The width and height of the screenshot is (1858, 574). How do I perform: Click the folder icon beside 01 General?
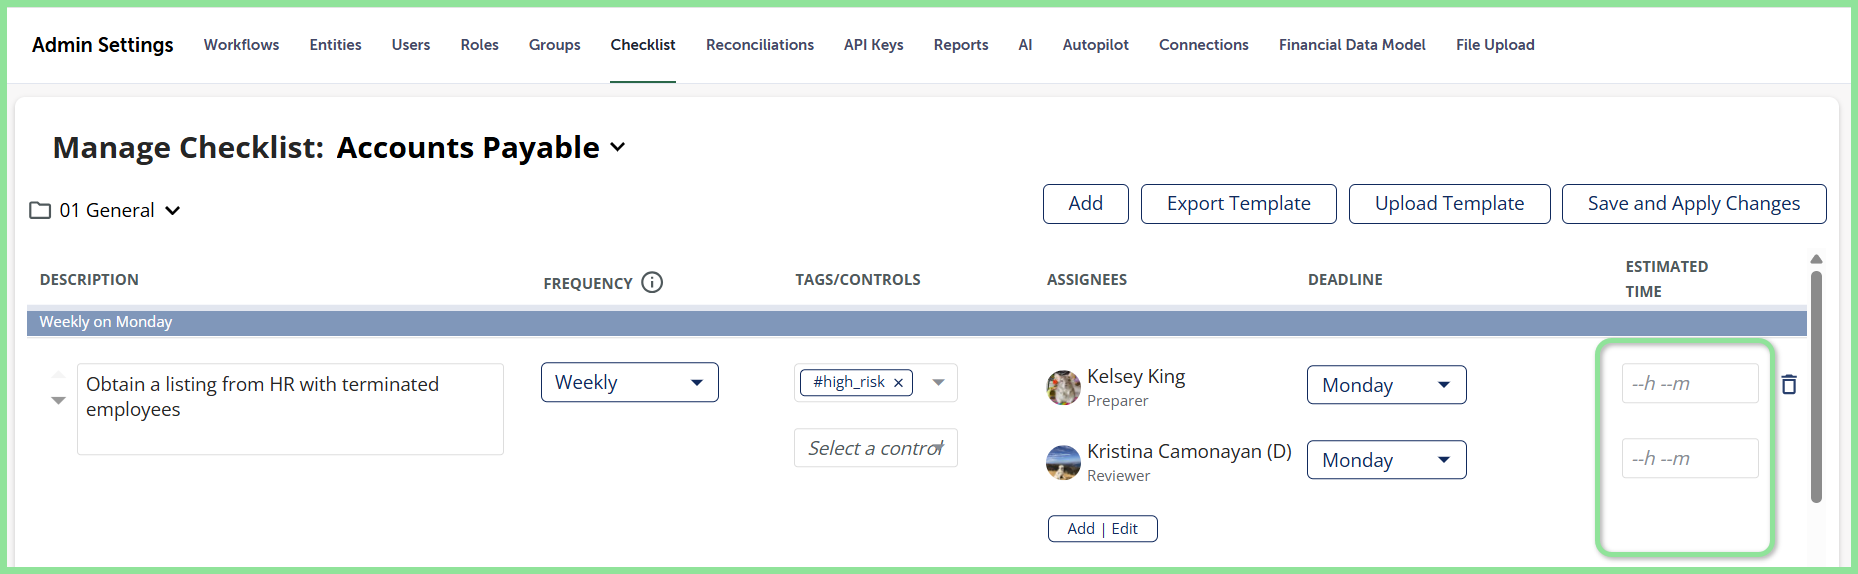[40, 210]
